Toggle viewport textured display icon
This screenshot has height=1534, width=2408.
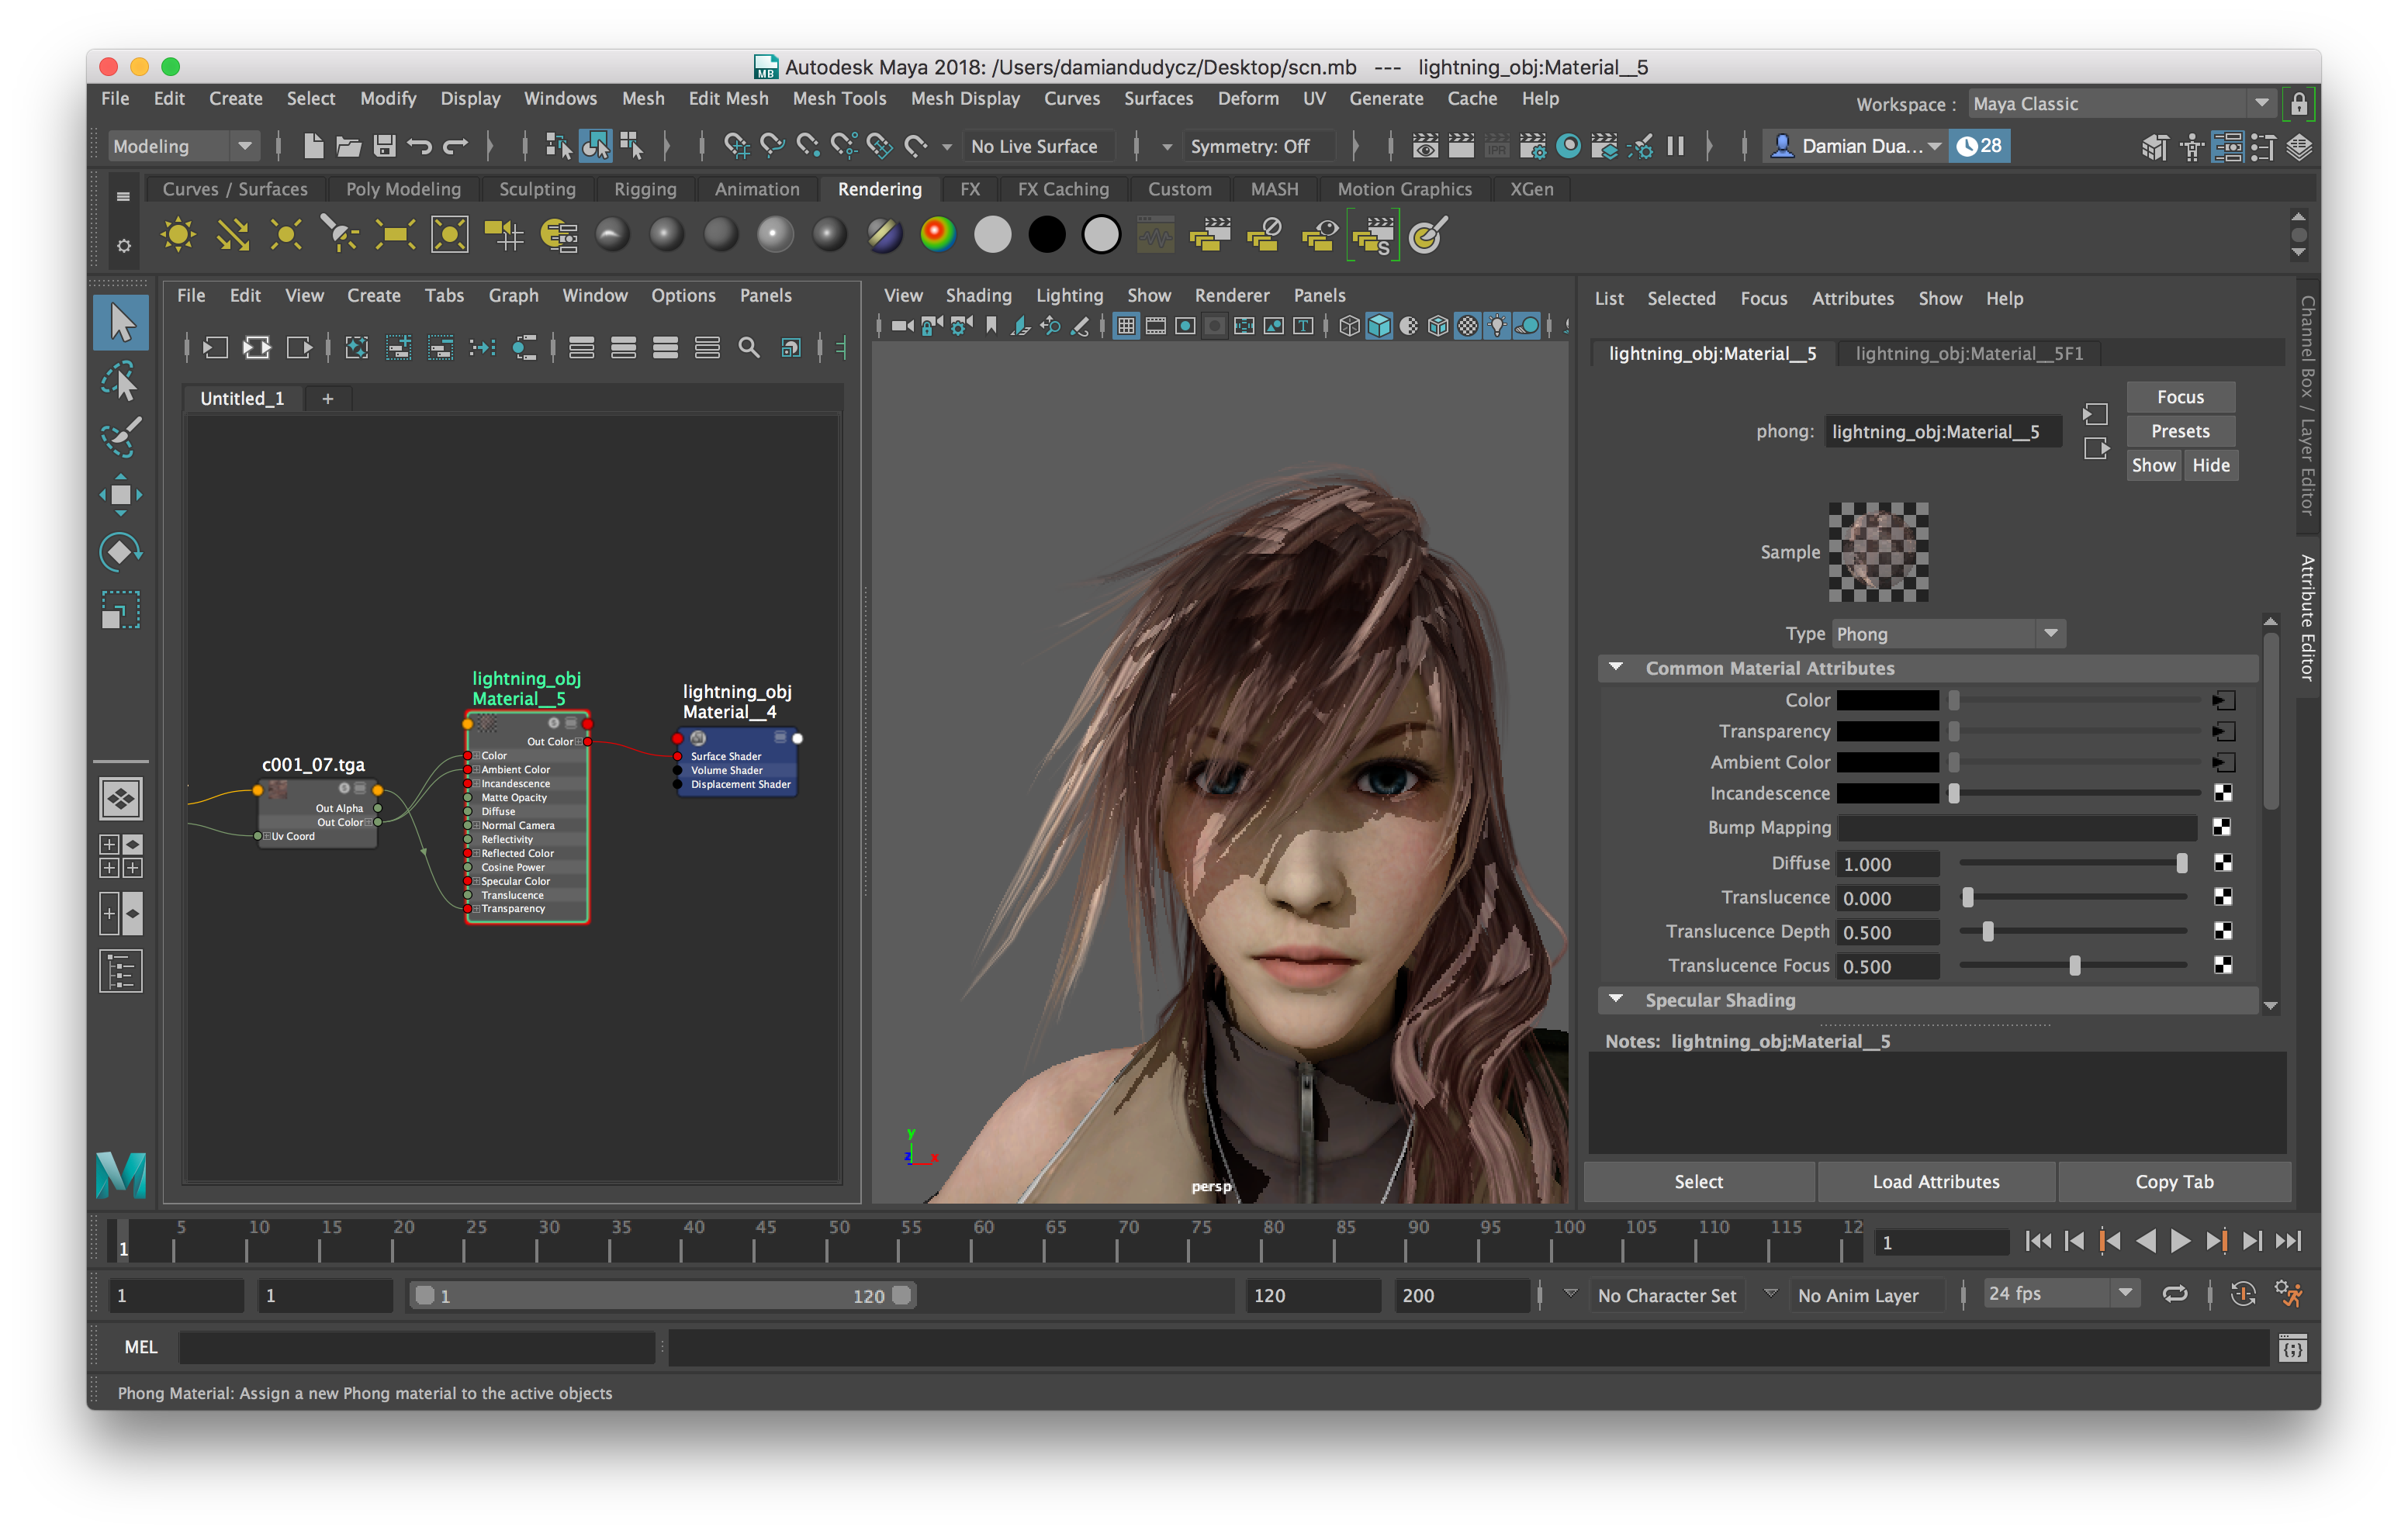coord(1466,326)
